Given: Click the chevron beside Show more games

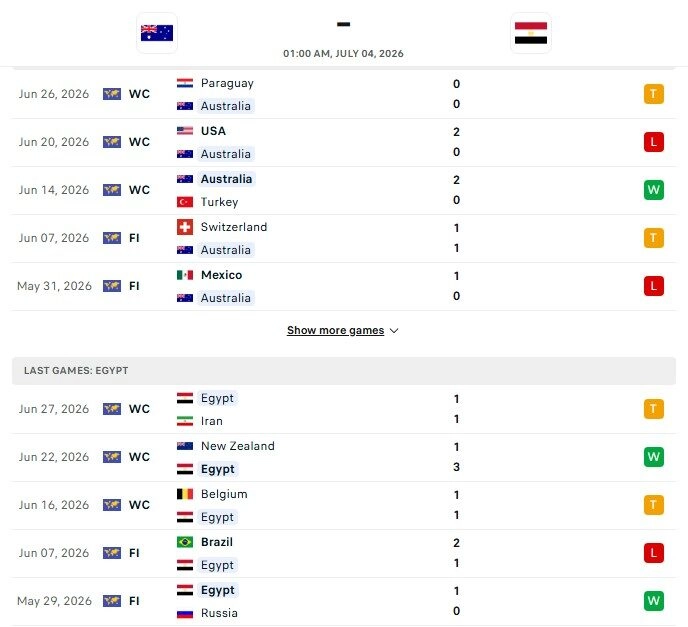Looking at the screenshot, I should tap(394, 331).
